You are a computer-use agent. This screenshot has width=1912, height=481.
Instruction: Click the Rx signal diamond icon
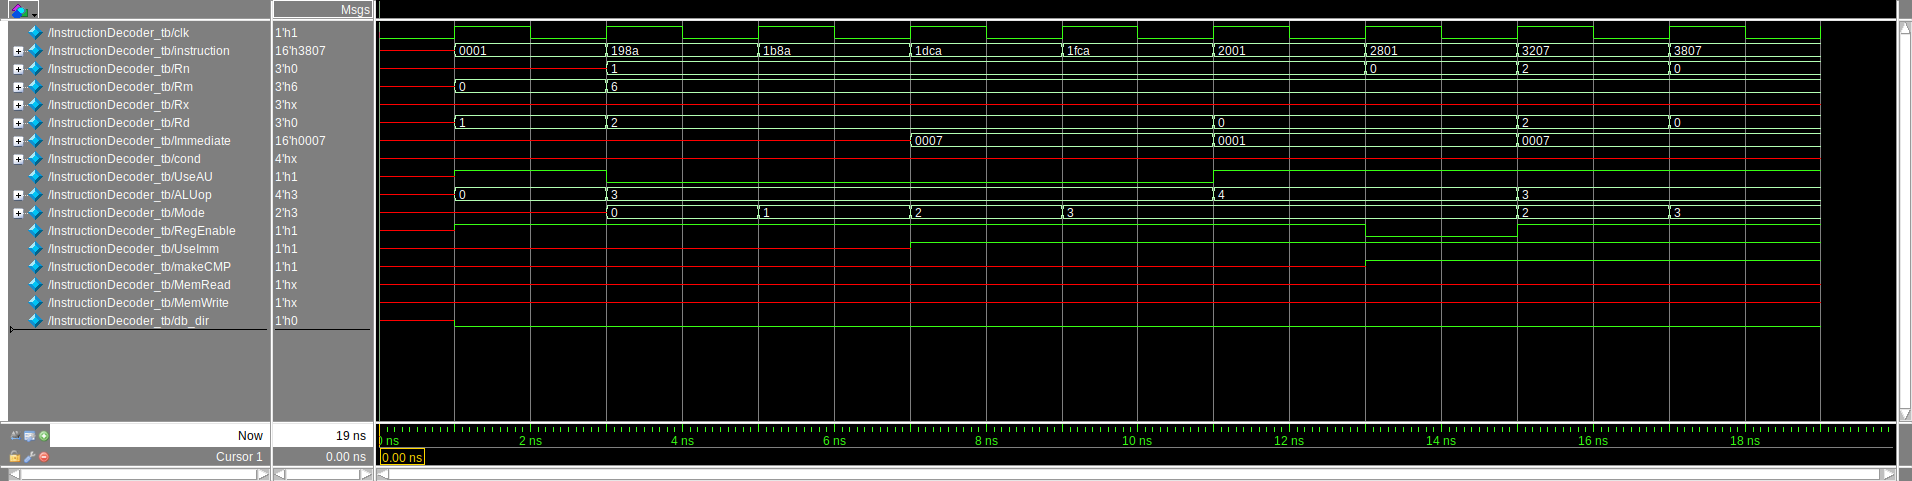35,104
